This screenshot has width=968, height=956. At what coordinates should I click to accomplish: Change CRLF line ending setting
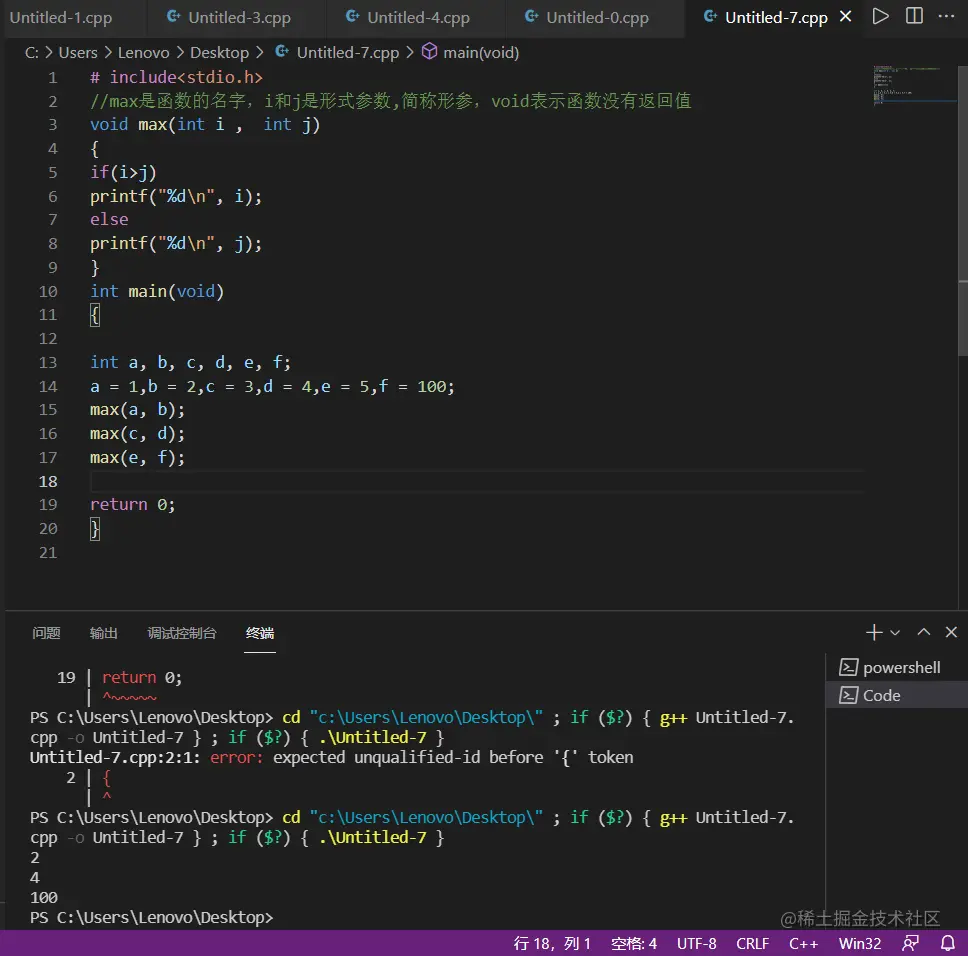click(x=752, y=943)
